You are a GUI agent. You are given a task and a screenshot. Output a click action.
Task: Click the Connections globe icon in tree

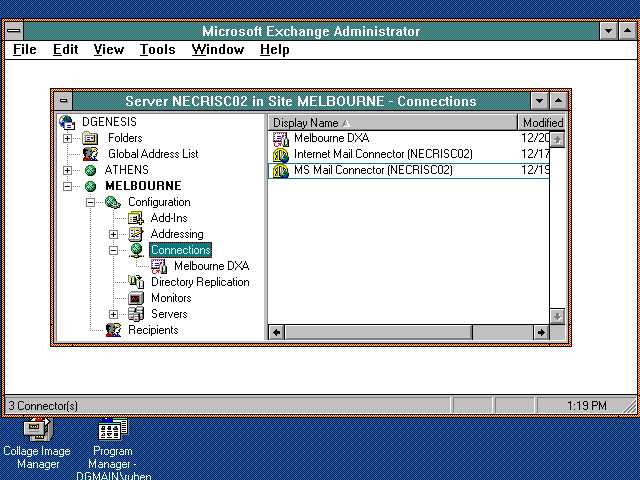click(136, 250)
